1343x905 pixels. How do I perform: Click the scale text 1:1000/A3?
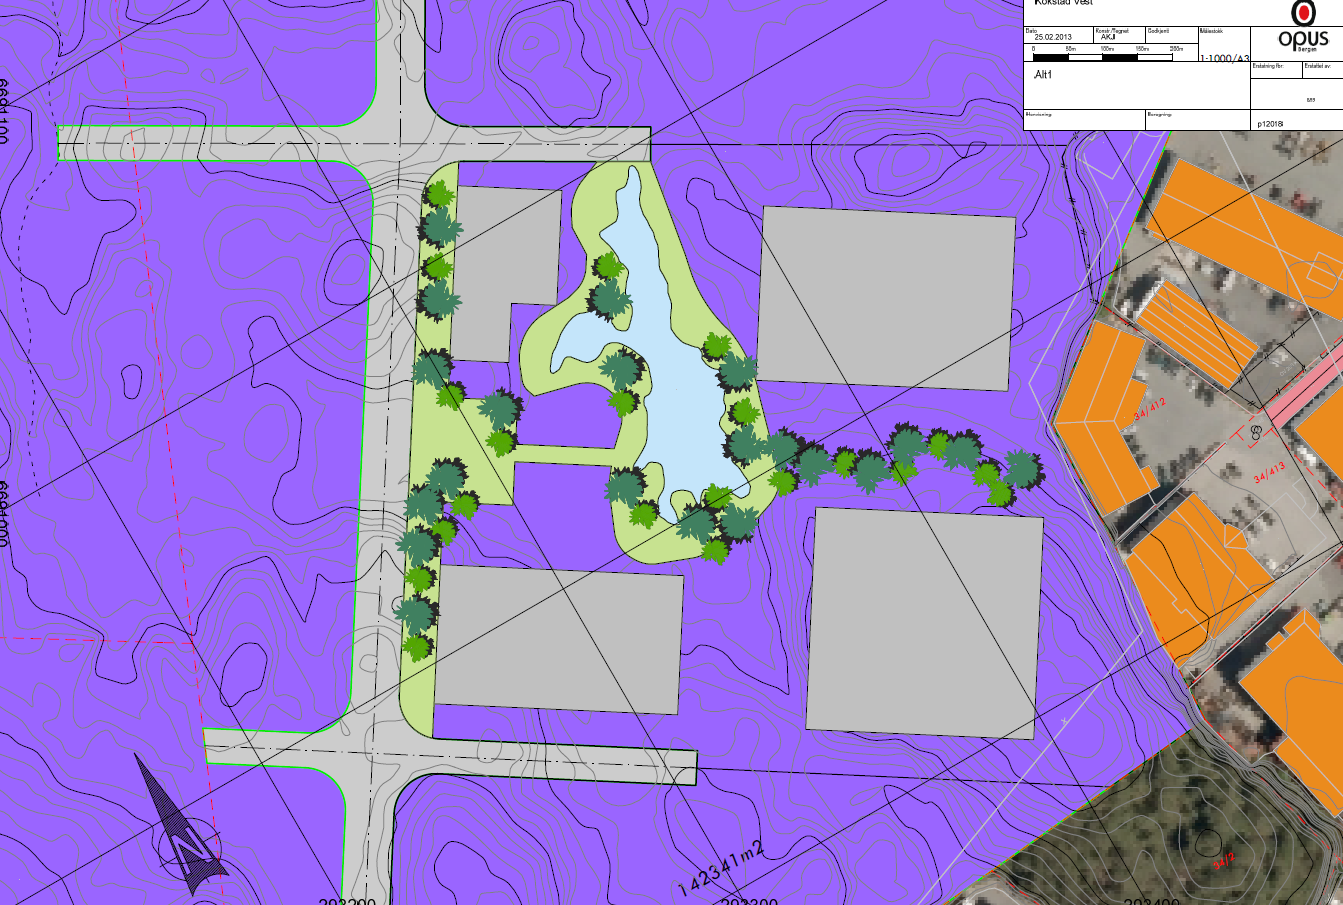point(1225,58)
